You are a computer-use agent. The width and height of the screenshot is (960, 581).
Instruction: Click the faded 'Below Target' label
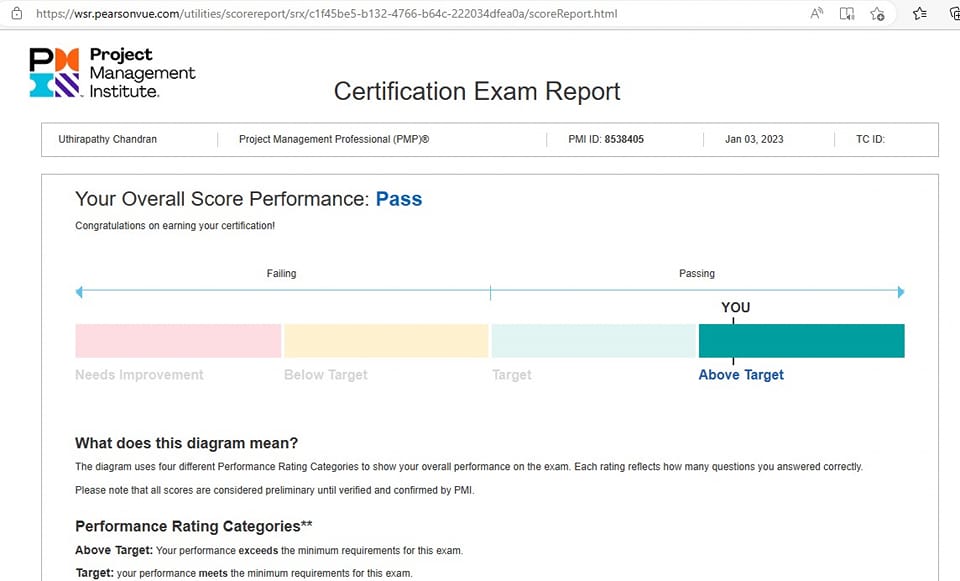tap(326, 375)
